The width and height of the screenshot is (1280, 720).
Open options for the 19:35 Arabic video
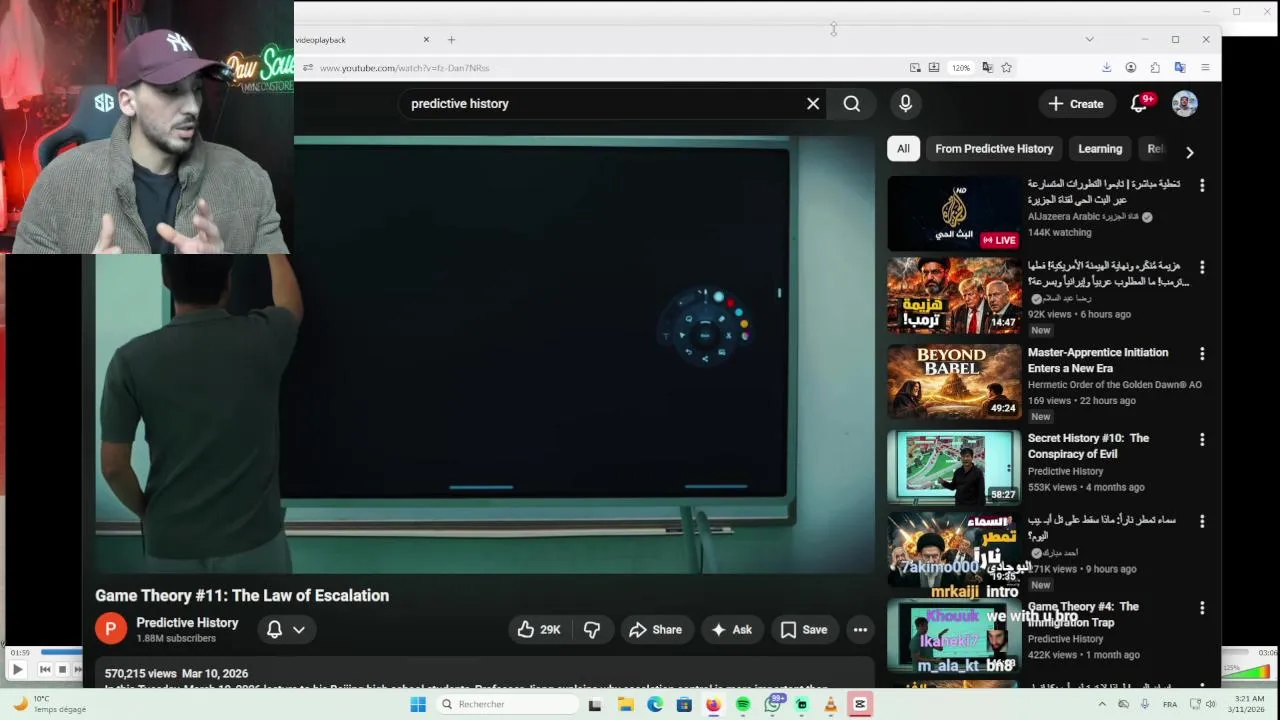pyautogui.click(x=1202, y=522)
